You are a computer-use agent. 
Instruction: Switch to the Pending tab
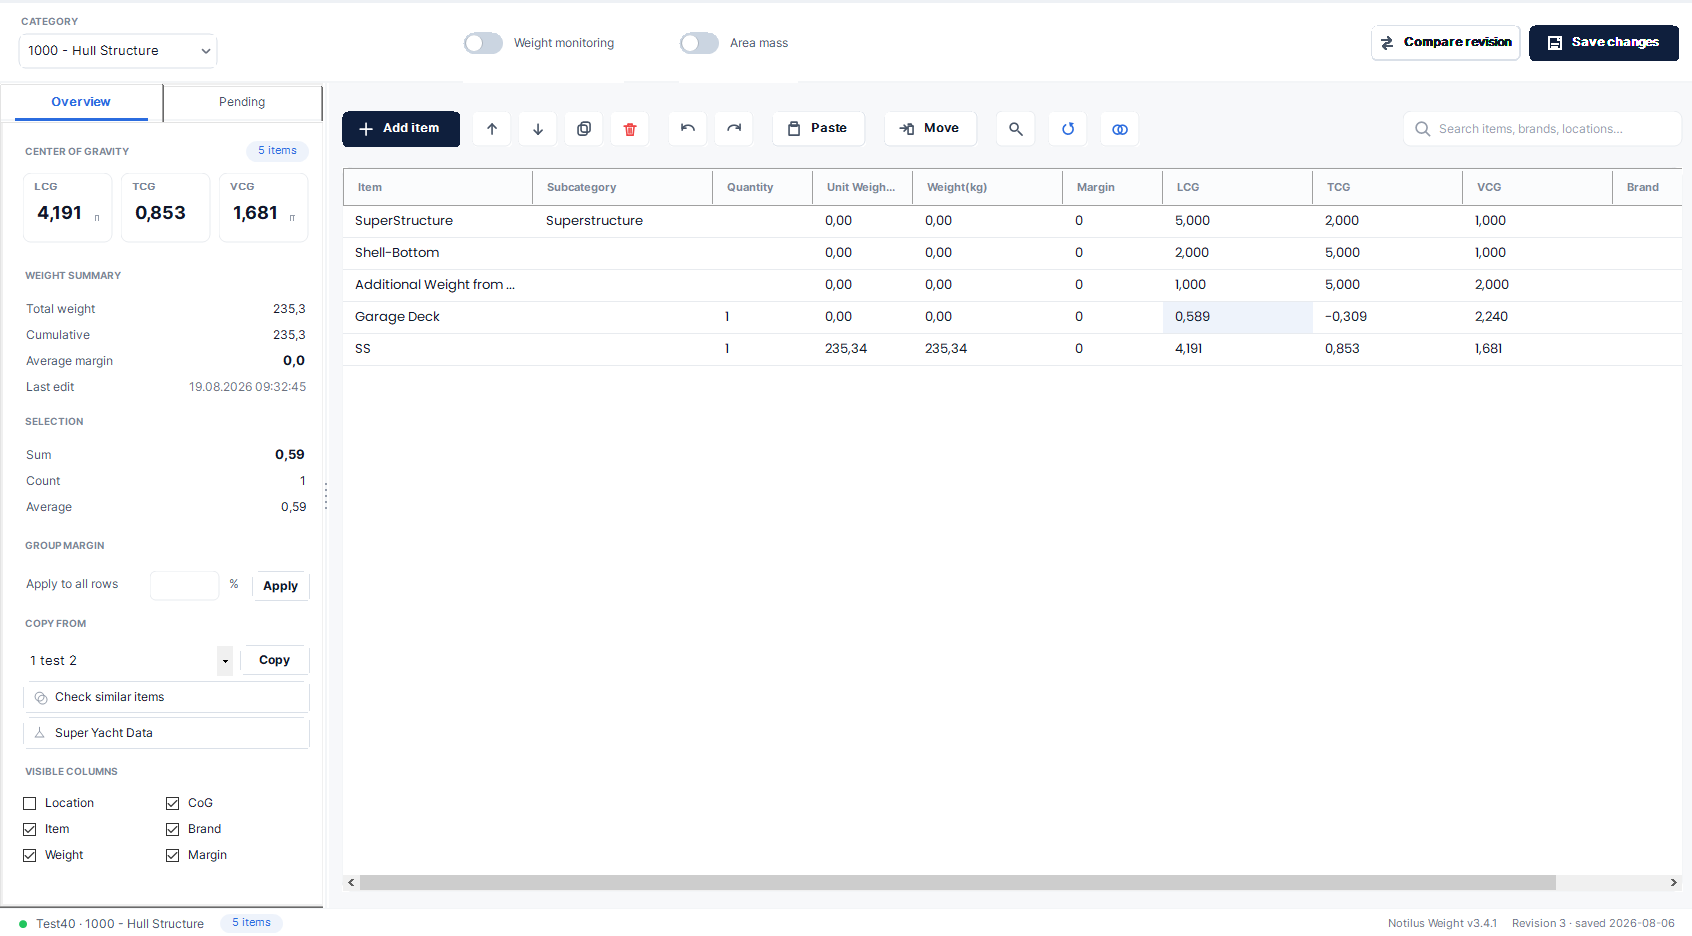click(242, 102)
